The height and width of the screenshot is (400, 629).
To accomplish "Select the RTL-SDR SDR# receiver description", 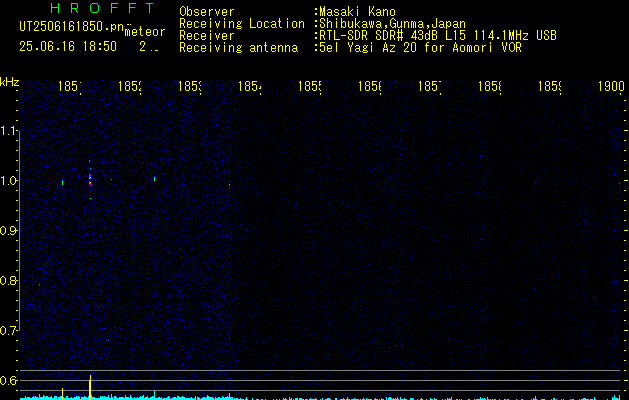I will coord(438,36).
